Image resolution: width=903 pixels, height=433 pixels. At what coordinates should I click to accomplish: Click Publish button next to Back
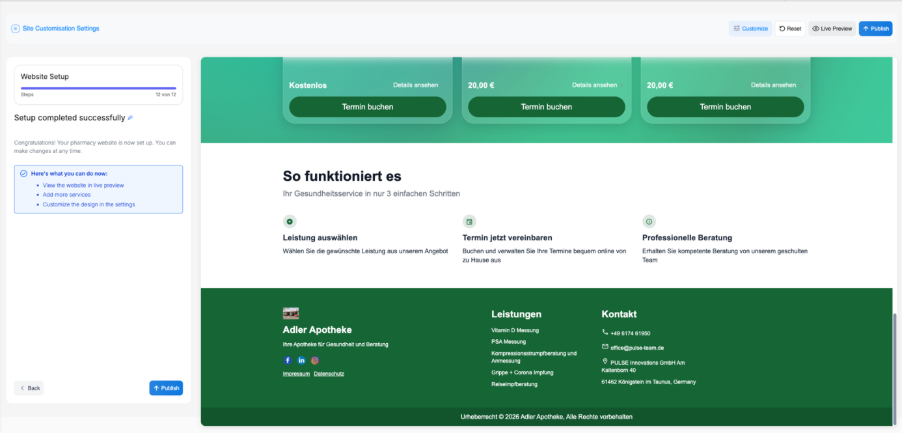click(x=166, y=388)
